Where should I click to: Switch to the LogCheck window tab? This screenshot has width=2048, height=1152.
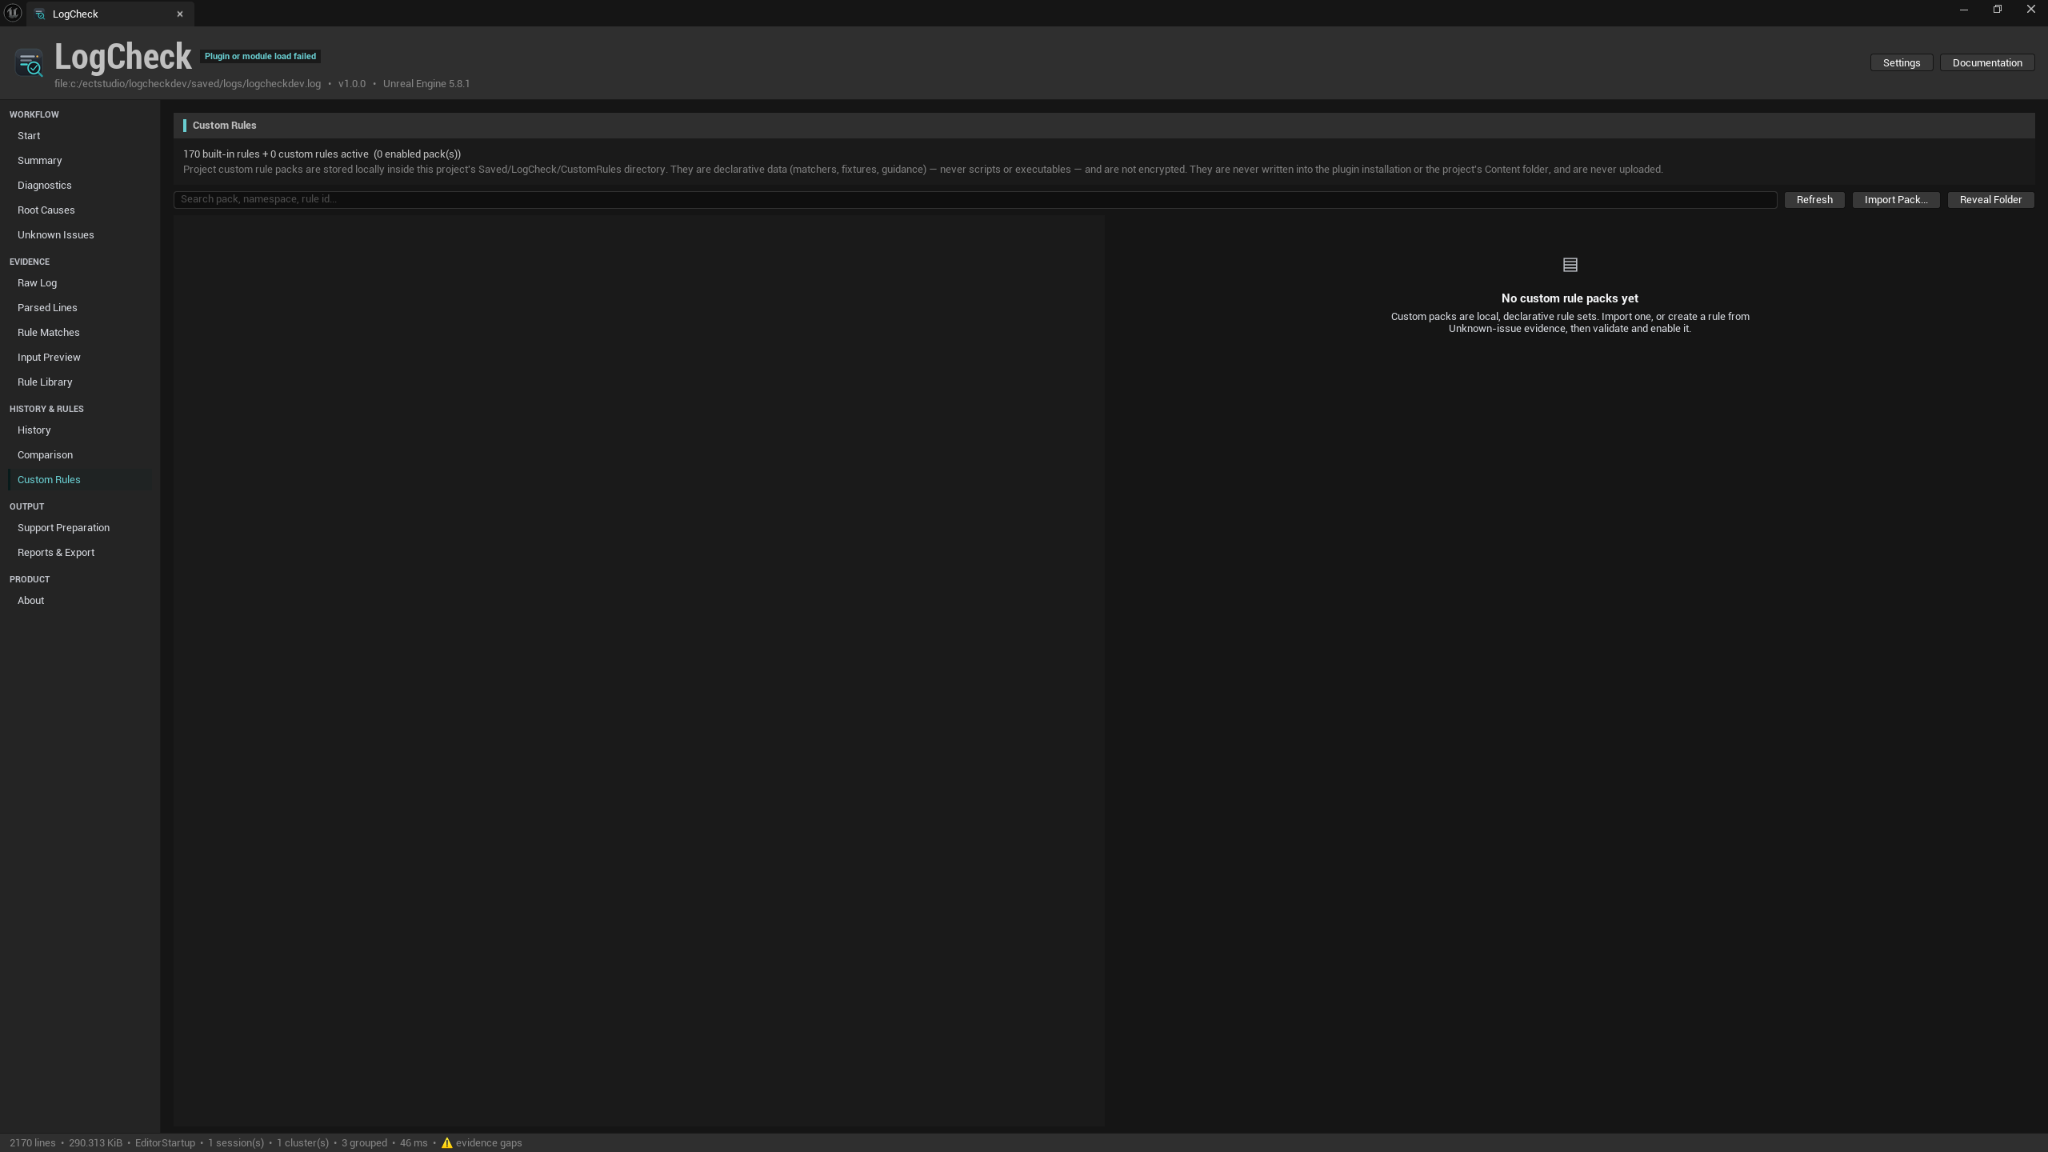tap(110, 14)
